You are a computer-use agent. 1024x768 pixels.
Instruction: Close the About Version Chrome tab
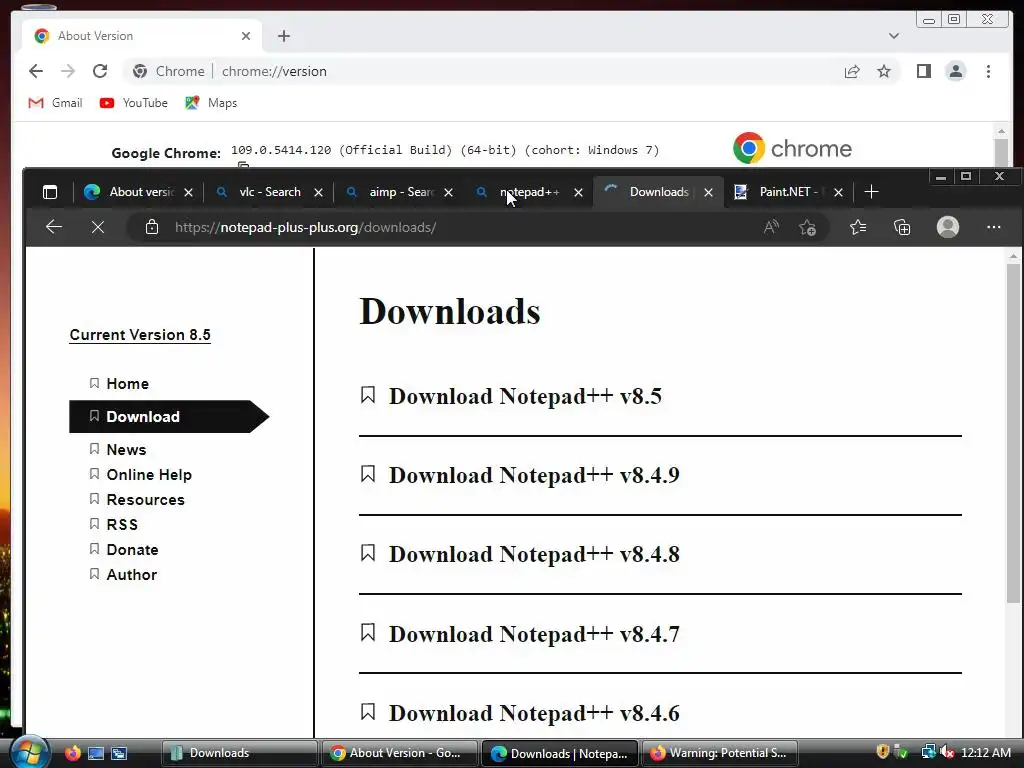[246, 36]
